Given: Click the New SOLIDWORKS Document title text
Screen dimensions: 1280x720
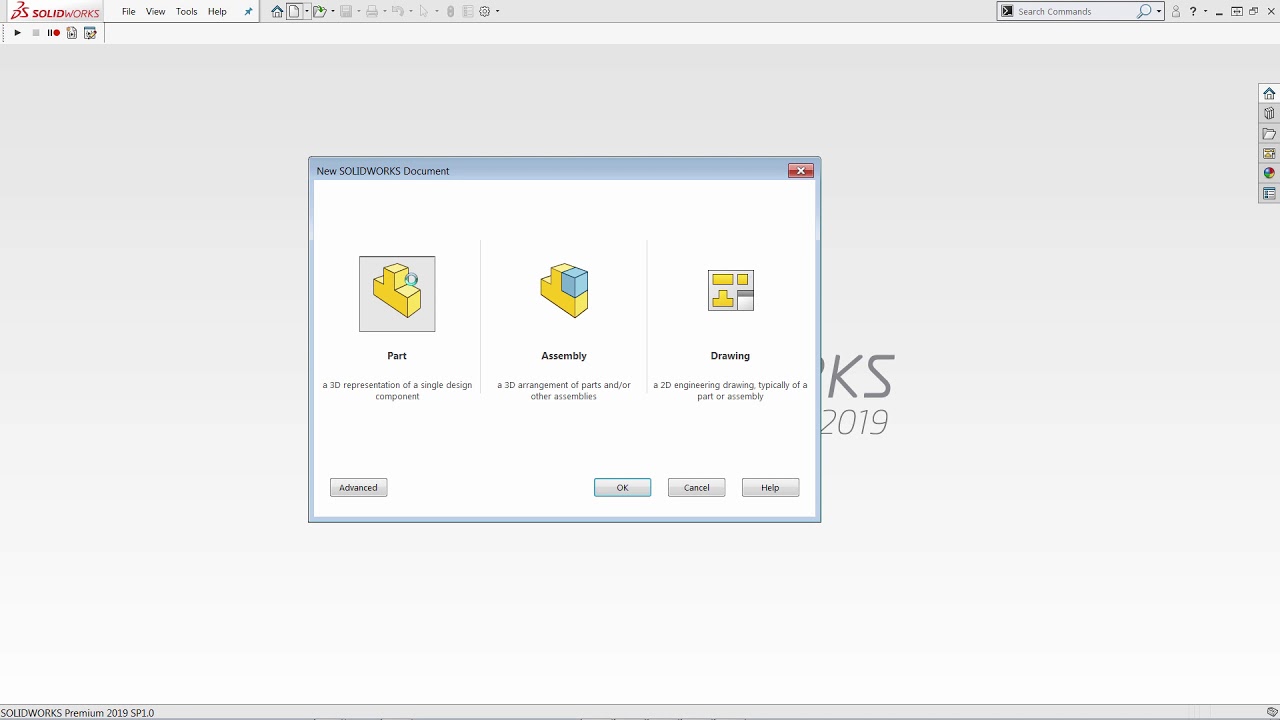Looking at the screenshot, I should tap(383, 171).
